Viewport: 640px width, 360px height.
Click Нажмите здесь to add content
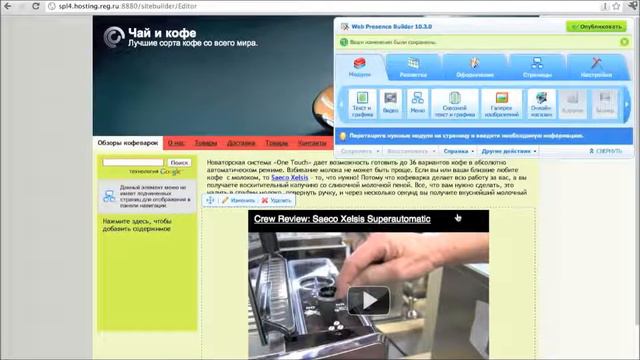[137, 225]
